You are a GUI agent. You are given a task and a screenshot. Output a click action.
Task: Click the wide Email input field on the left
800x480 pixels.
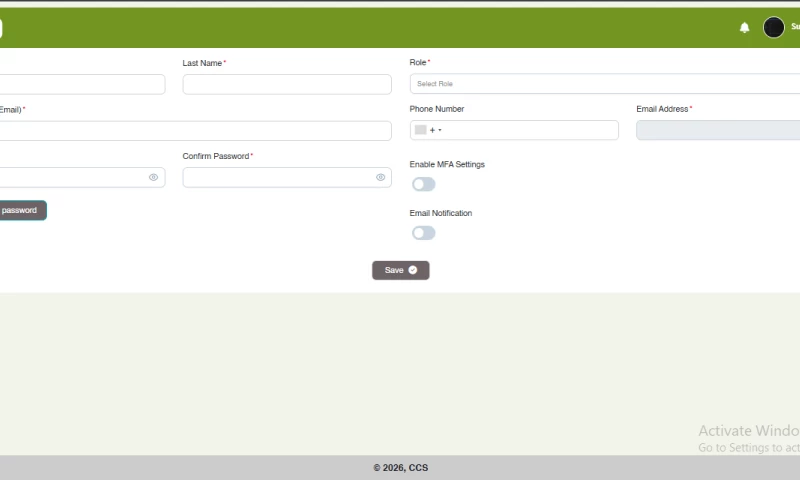pyautogui.click(x=195, y=131)
